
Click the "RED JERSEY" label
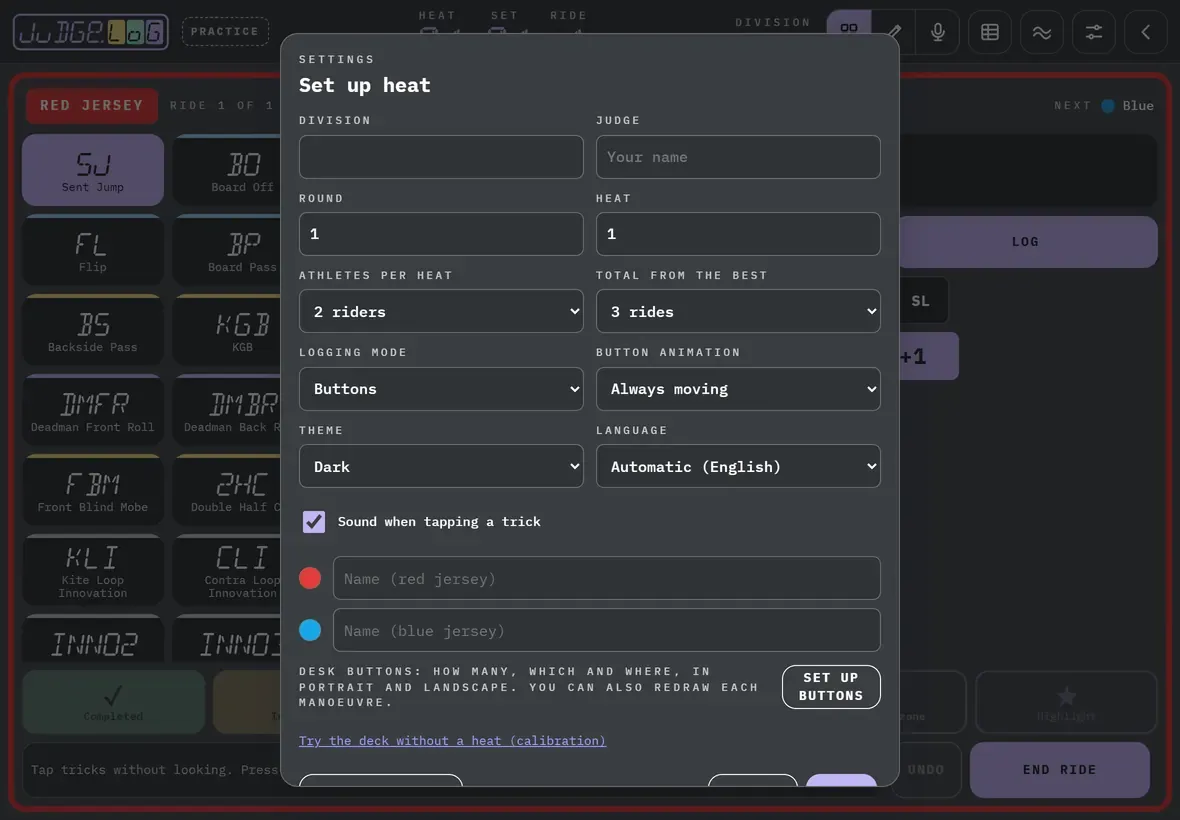coord(92,105)
